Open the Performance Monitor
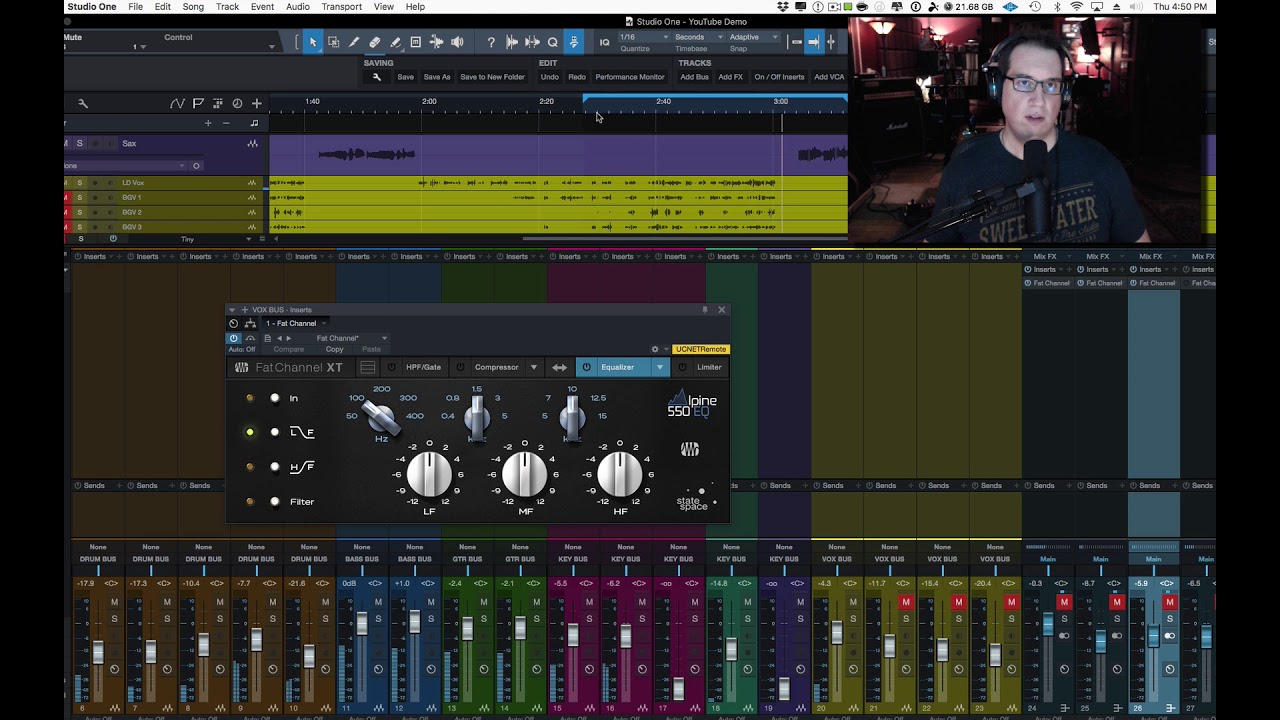 point(630,77)
